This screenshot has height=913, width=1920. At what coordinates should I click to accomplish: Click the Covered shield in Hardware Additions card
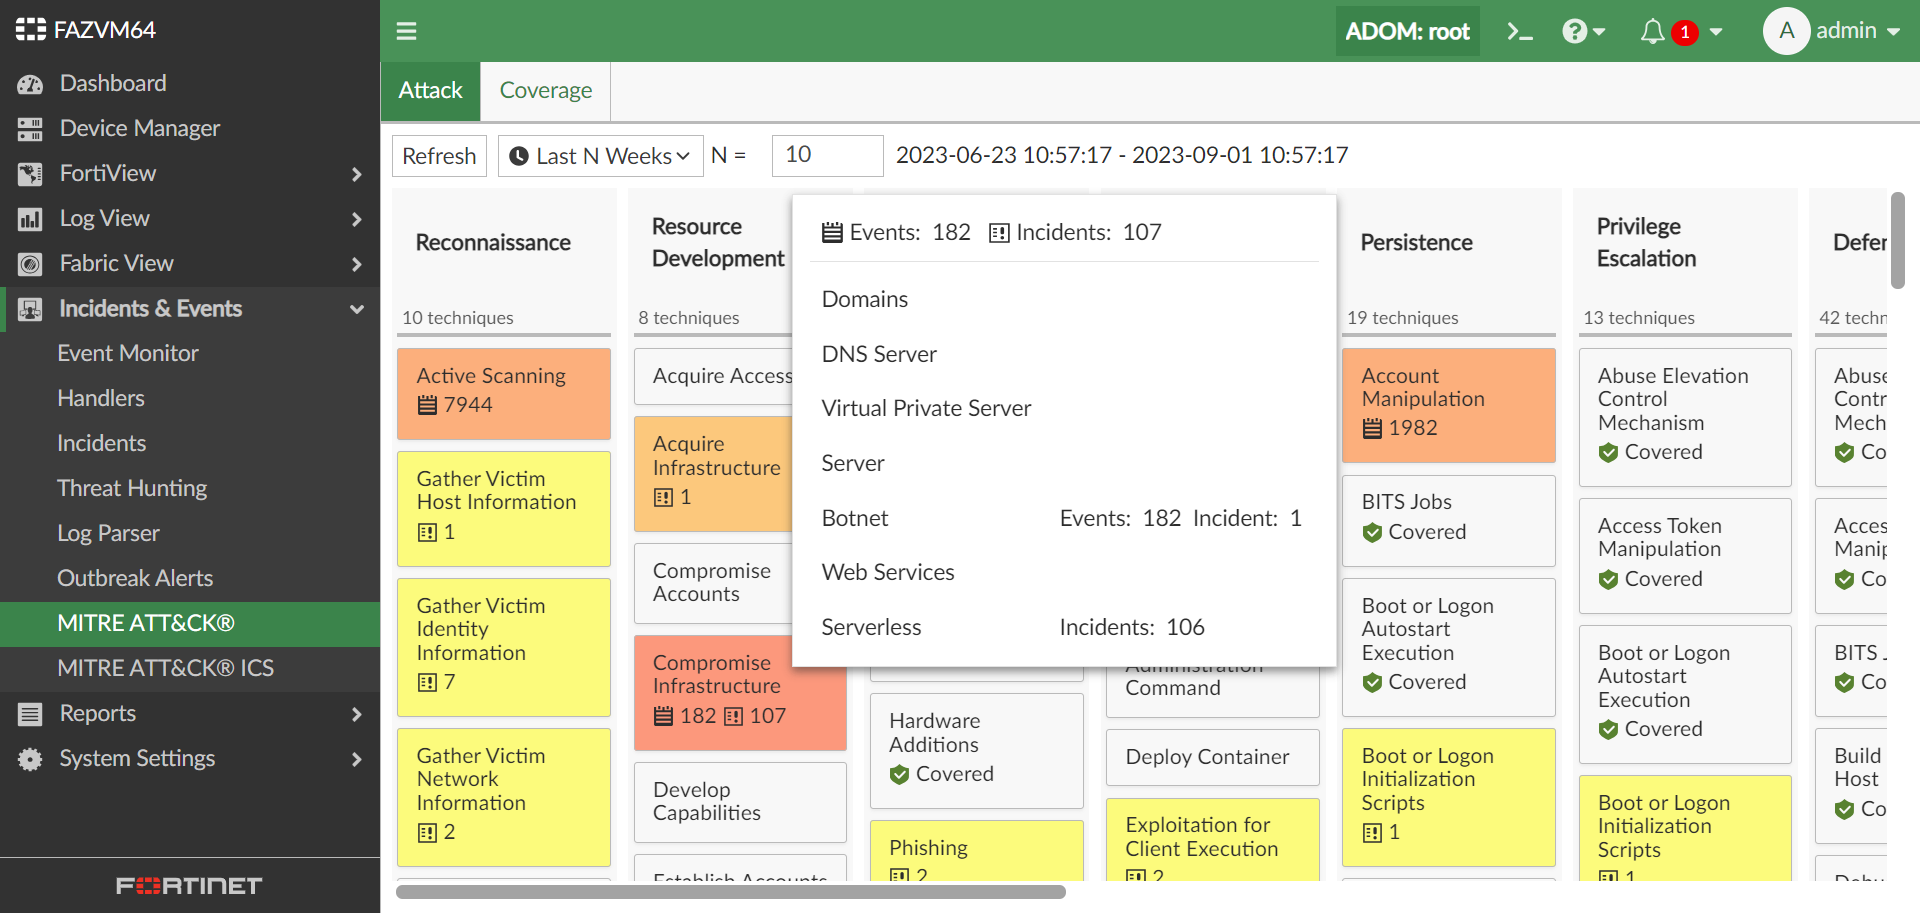[x=899, y=775]
